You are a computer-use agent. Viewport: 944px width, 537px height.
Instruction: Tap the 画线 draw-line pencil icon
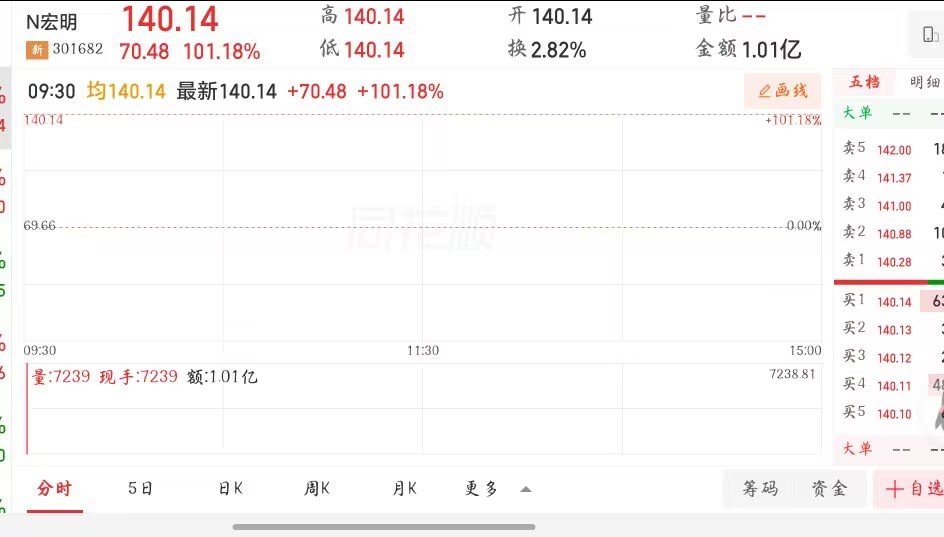765,91
